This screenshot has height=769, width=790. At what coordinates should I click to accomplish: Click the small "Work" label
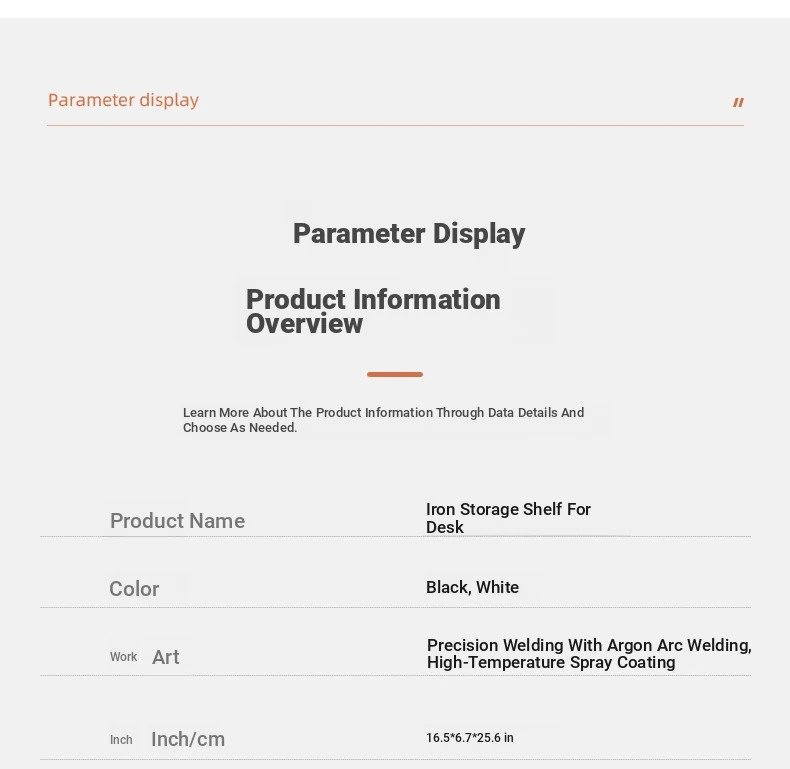click(x=124, y=657)
